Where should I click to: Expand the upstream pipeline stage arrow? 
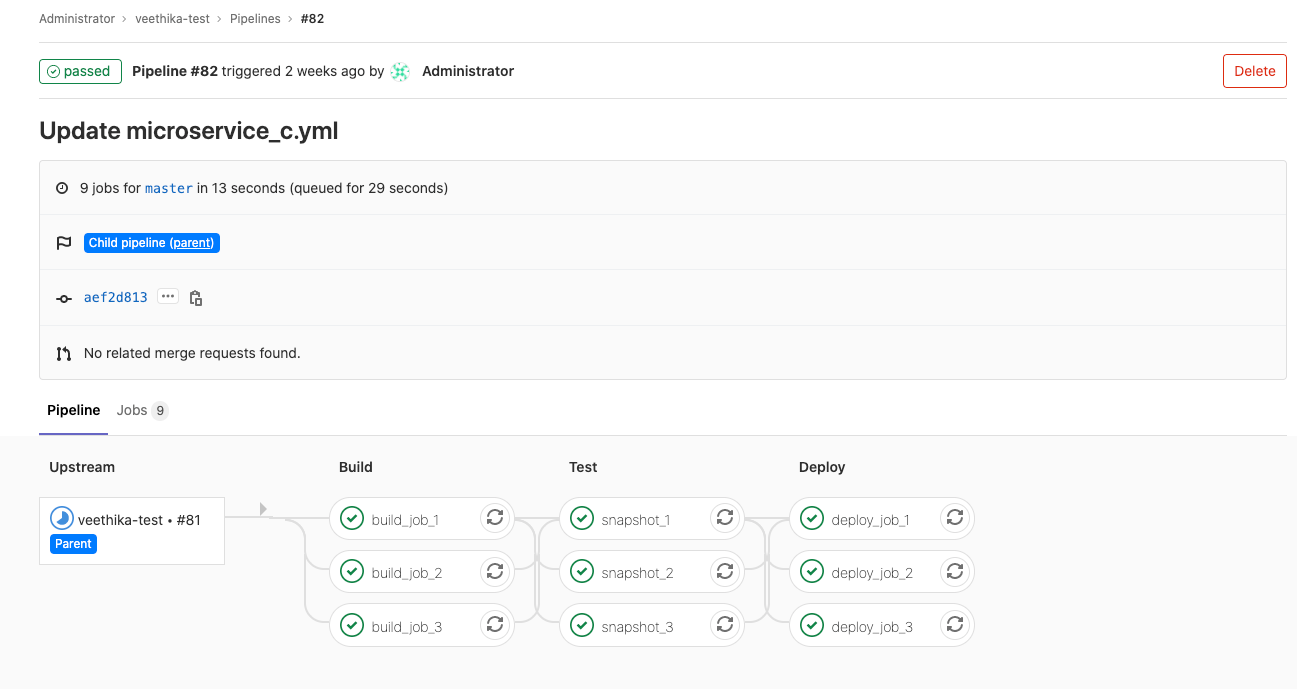263,508
